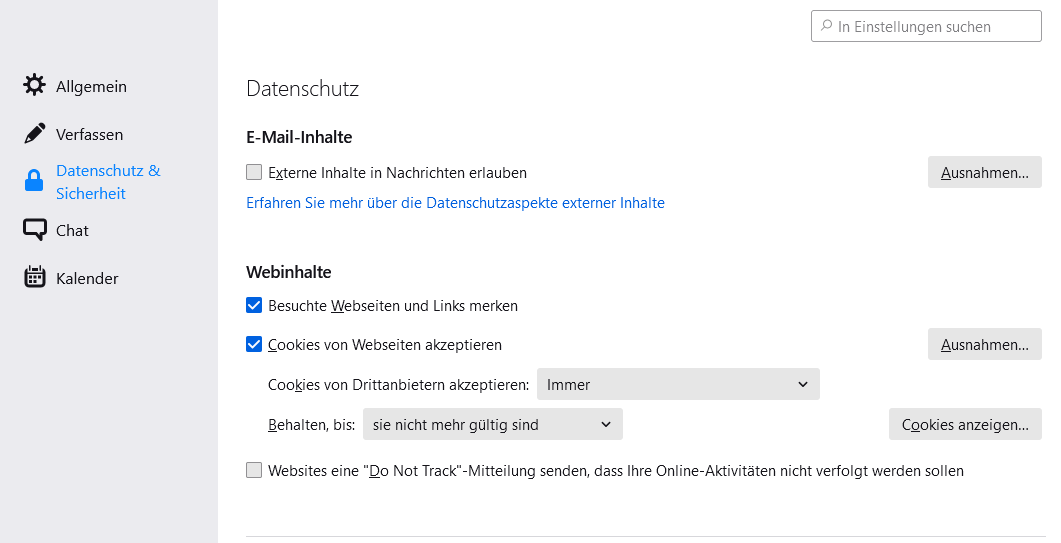This screenshot has height=543, width=1061.
Task: Click the Datenschutz lock icon
Action: click(34, 181)
